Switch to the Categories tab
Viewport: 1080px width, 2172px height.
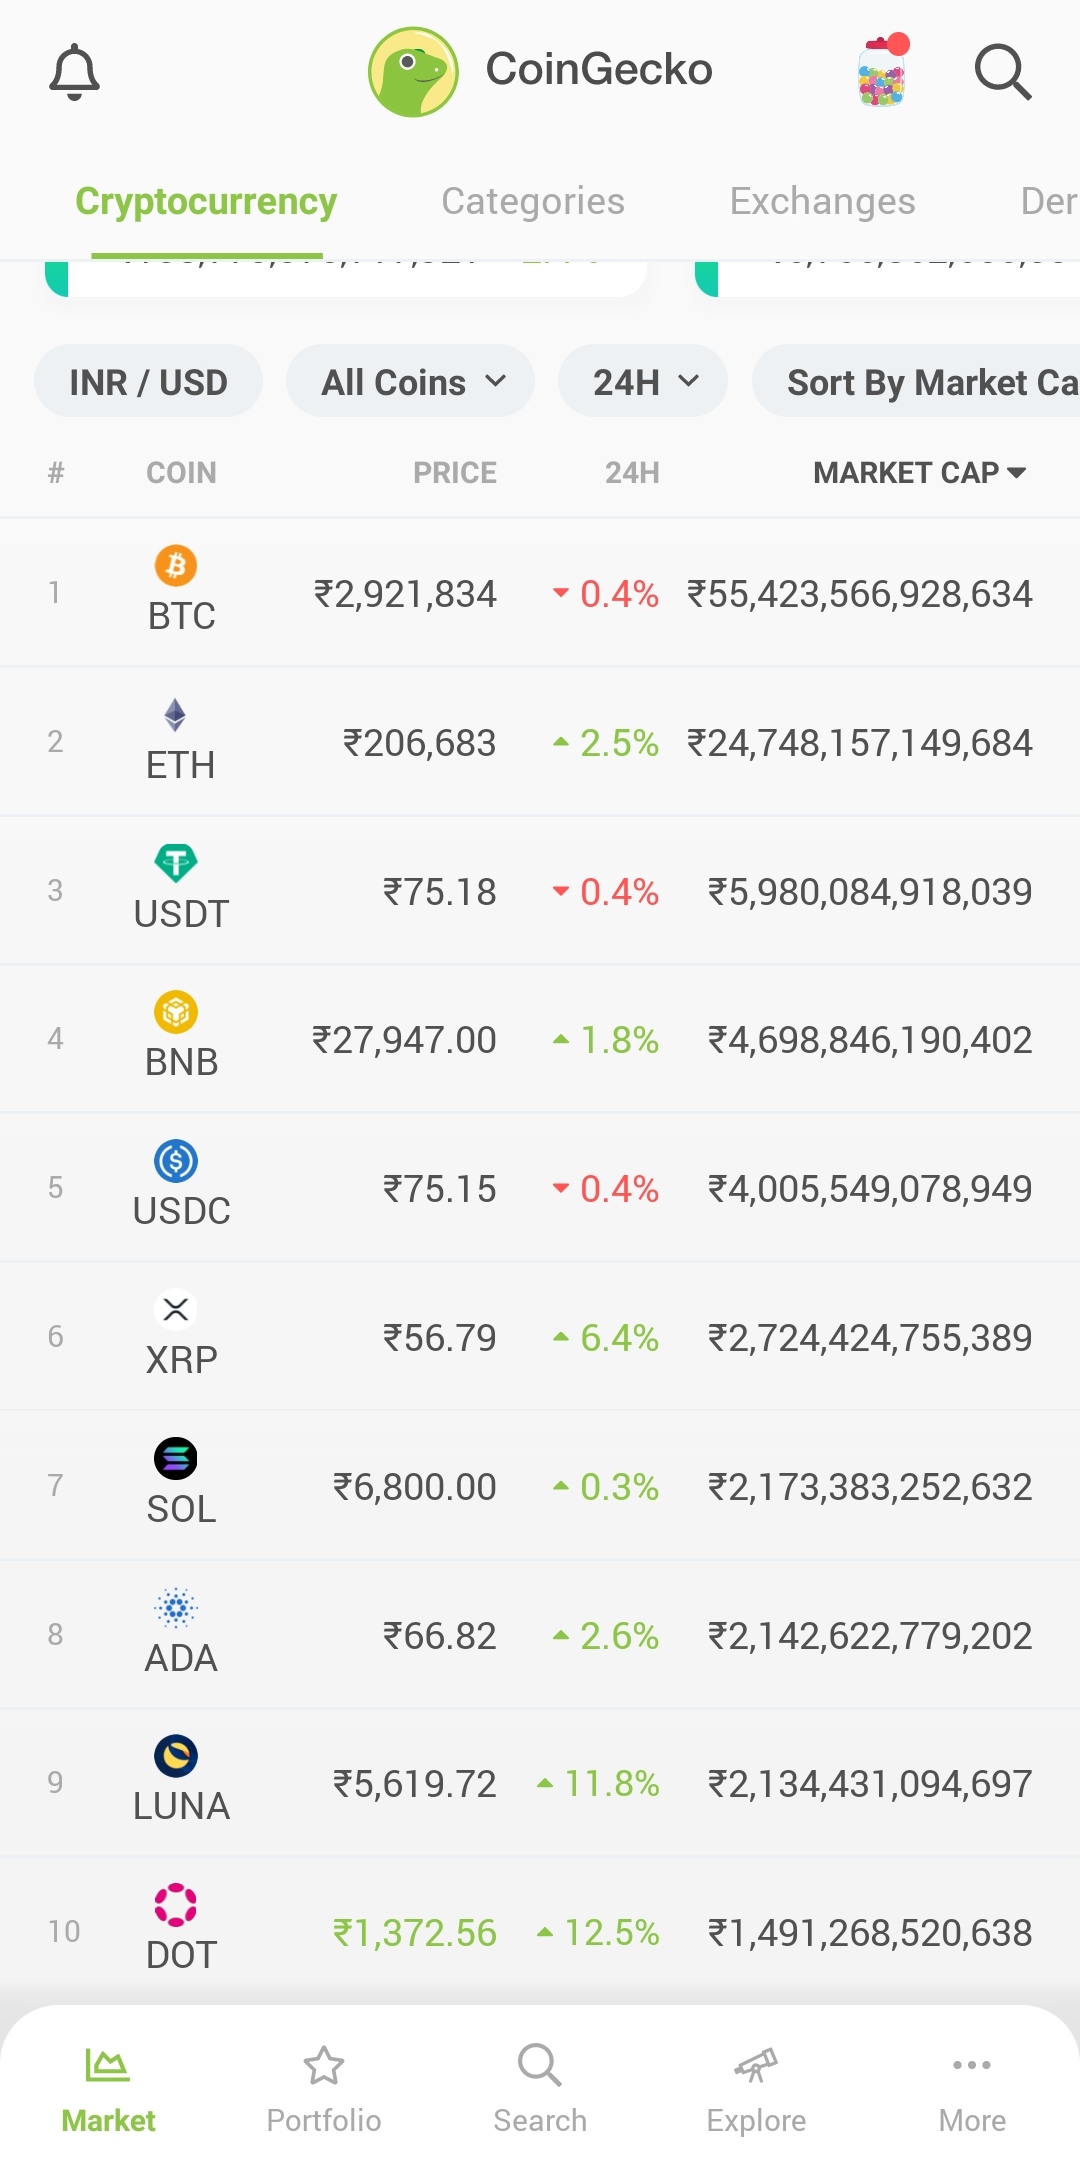(533, 201)
